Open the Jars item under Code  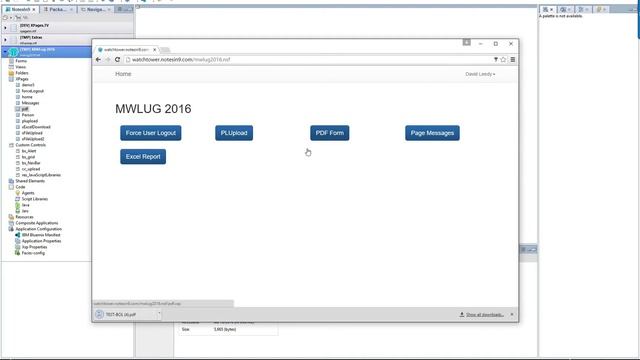25,211
